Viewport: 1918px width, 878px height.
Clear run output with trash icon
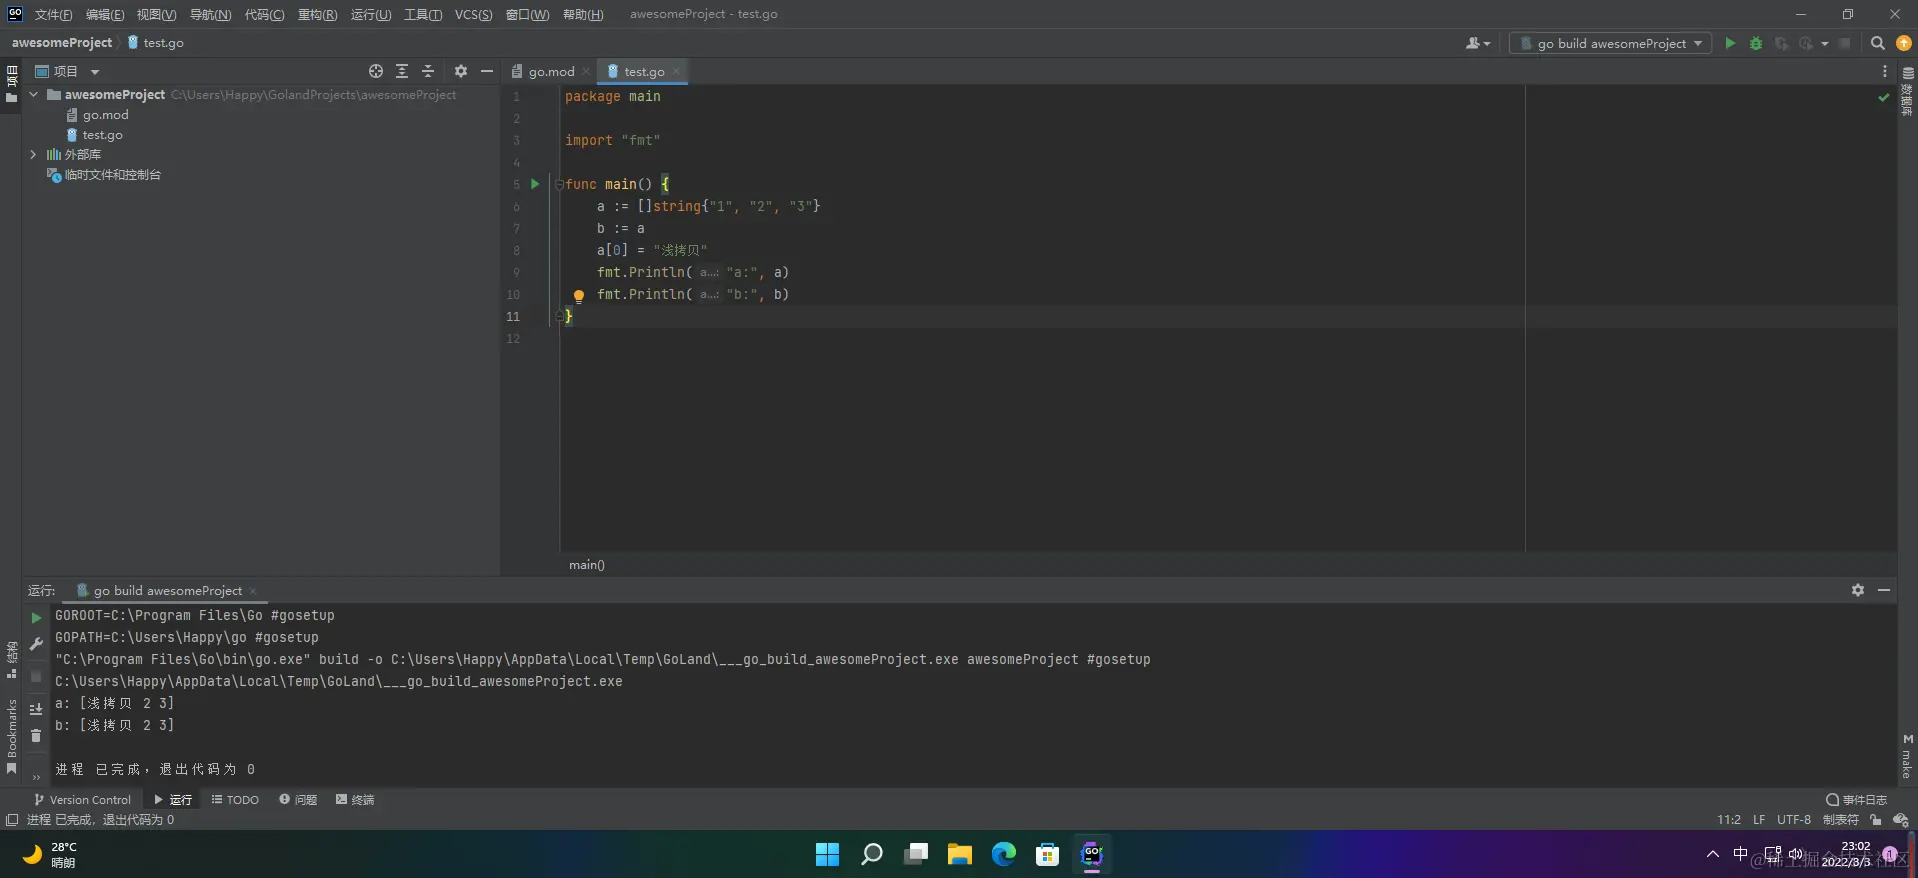(36, 736)
